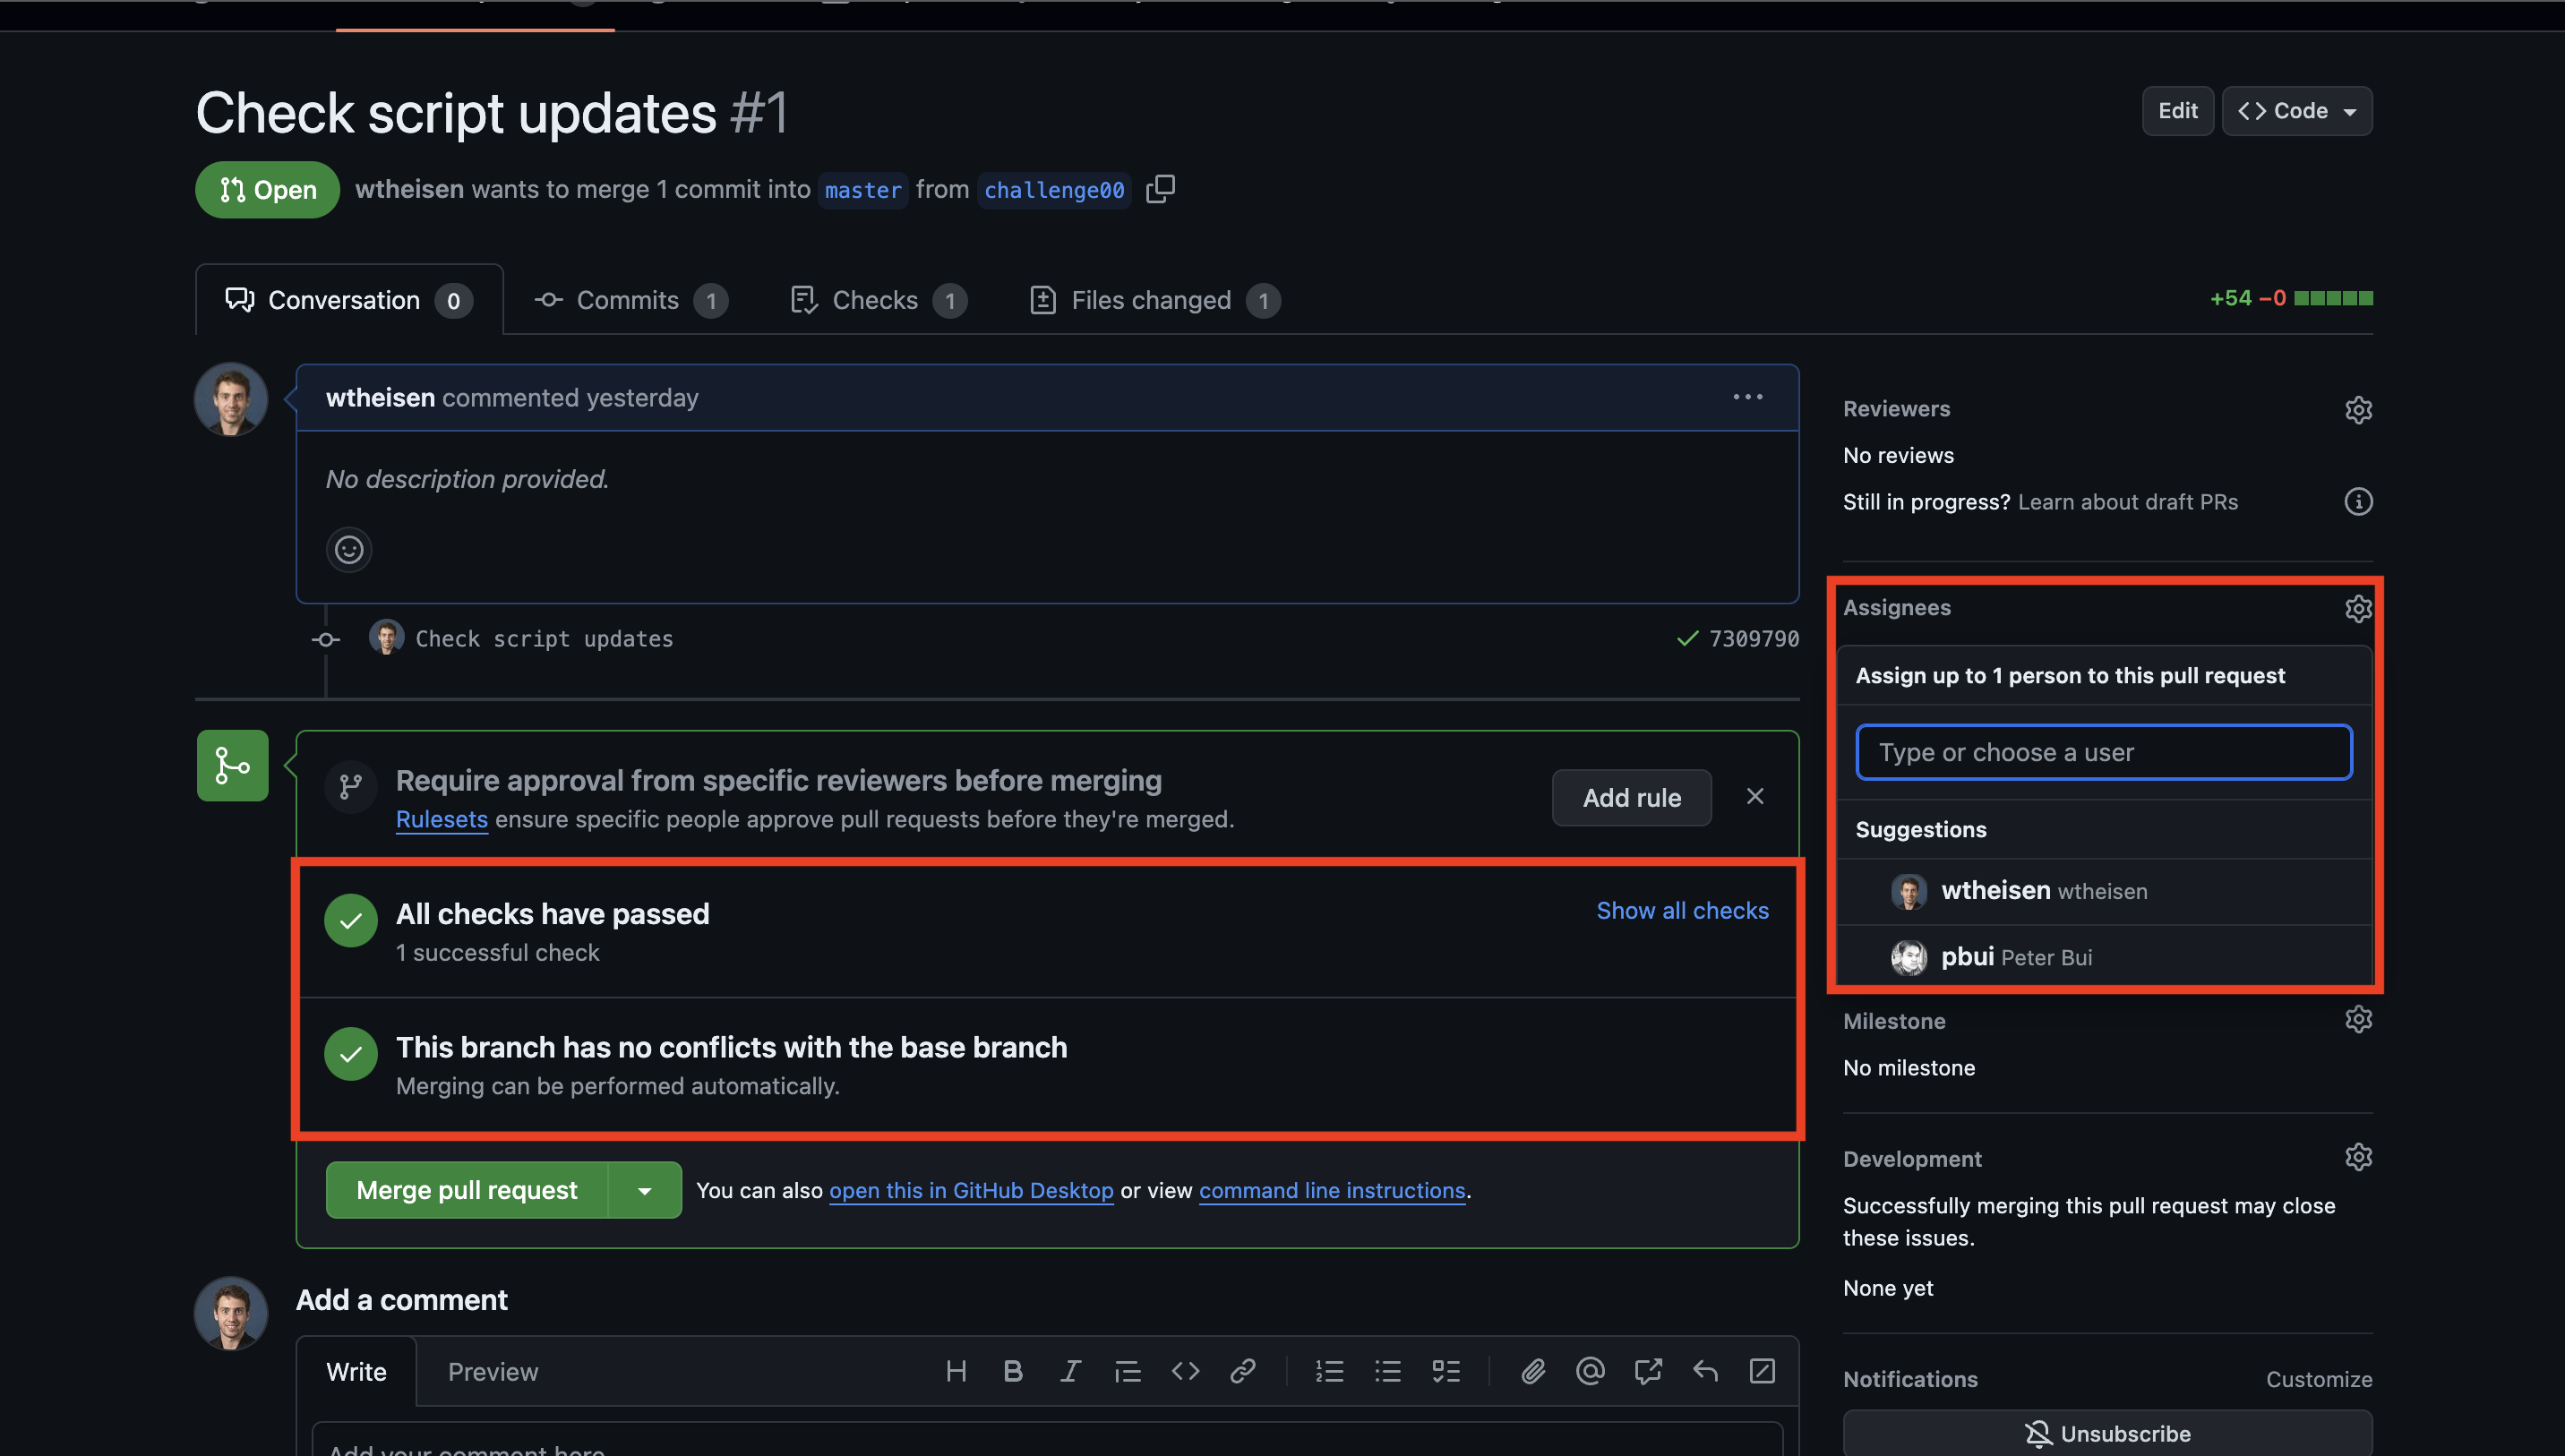The height and width of the screenshot is (1456, 2565).
Task: Attach files using the paperclip icon
Action: pyautogui.click(x=1533, y=1371)
